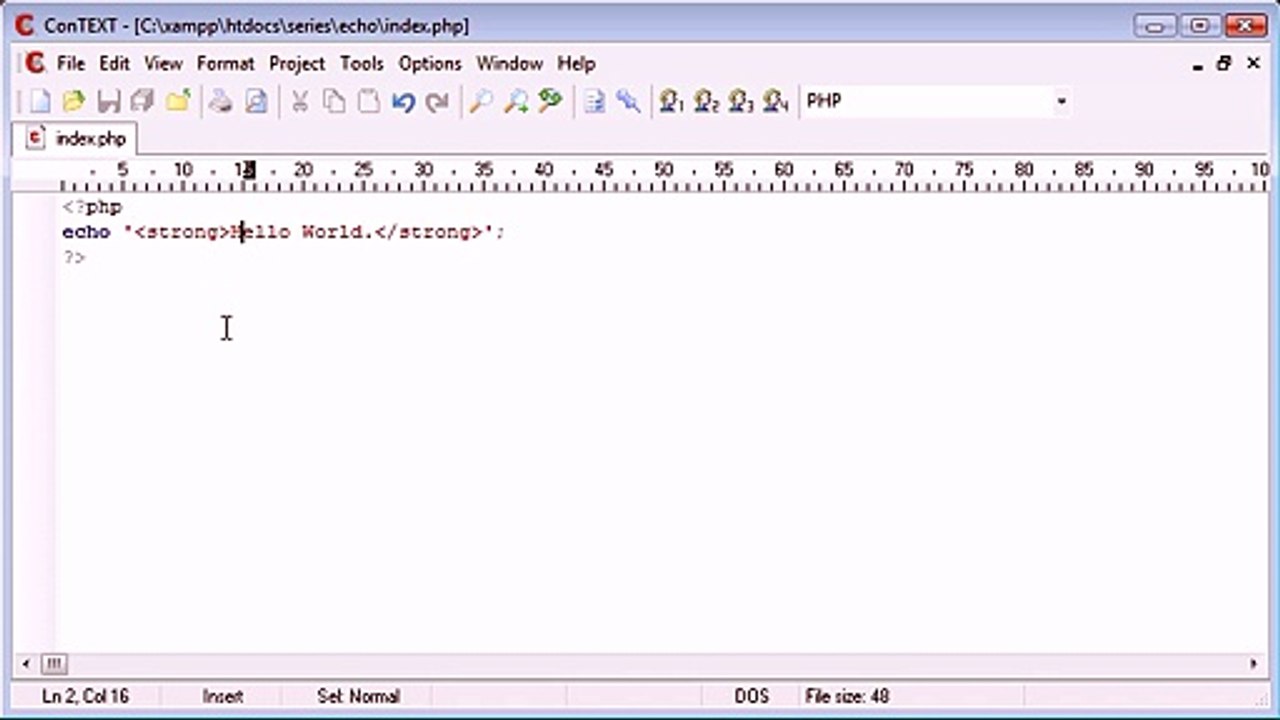1280x720 pixels.
Task: Open Print Preview from toolbar
Action: pyautogui.click(x=256, y=101)
